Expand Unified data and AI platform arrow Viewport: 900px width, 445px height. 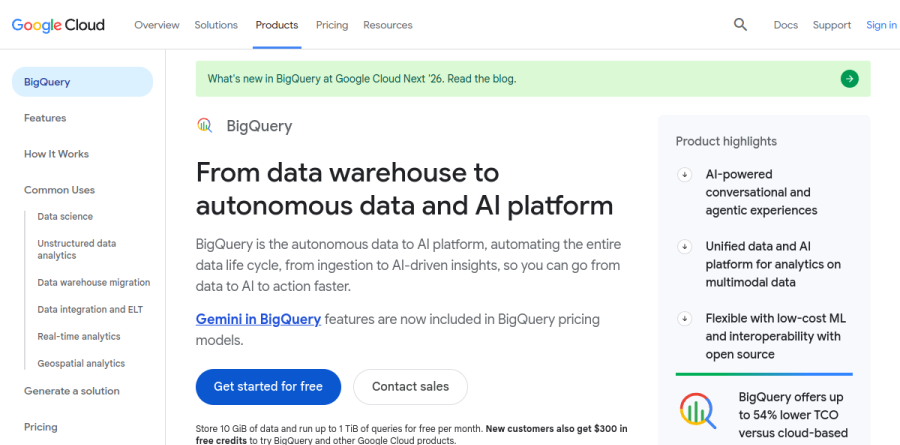tap(684, 247)
